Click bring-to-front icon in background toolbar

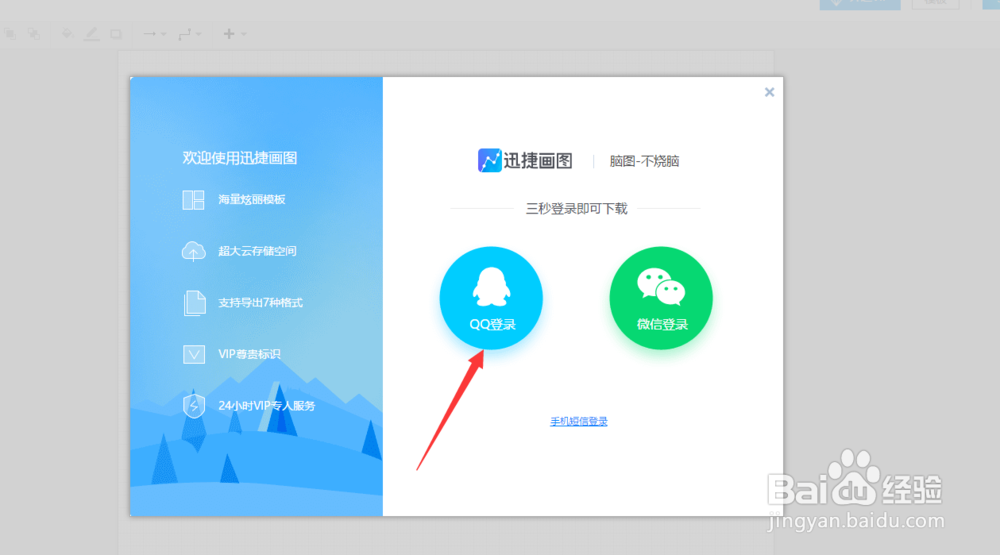[x=10, y=34]
